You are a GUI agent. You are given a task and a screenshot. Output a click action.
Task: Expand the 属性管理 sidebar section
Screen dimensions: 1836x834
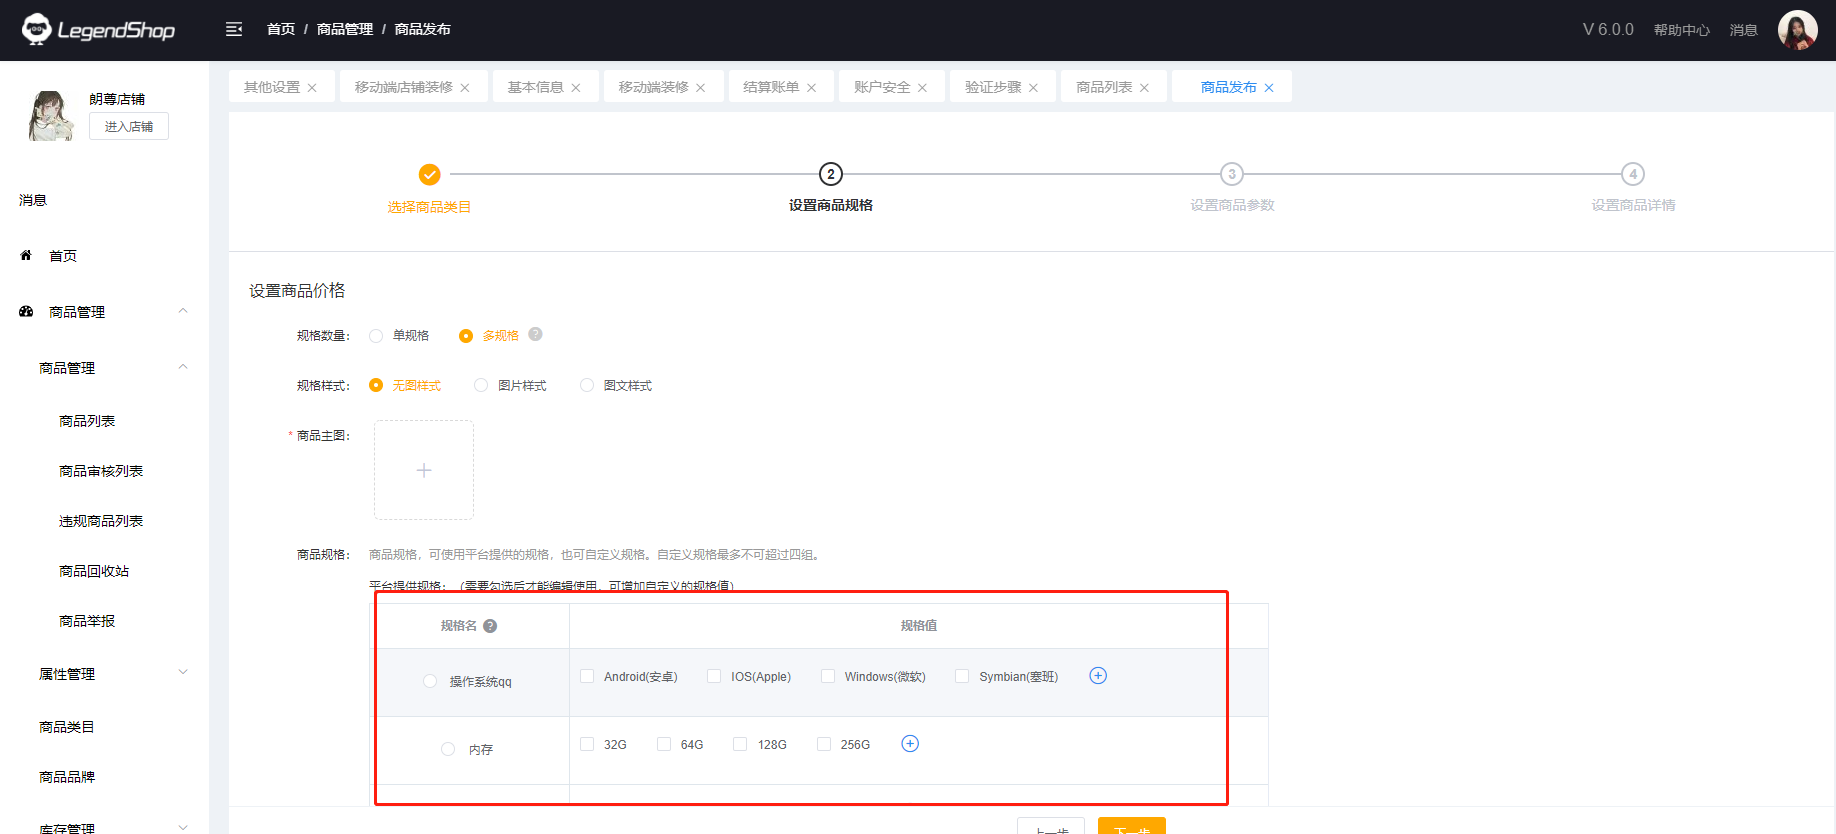click(183, 673)
